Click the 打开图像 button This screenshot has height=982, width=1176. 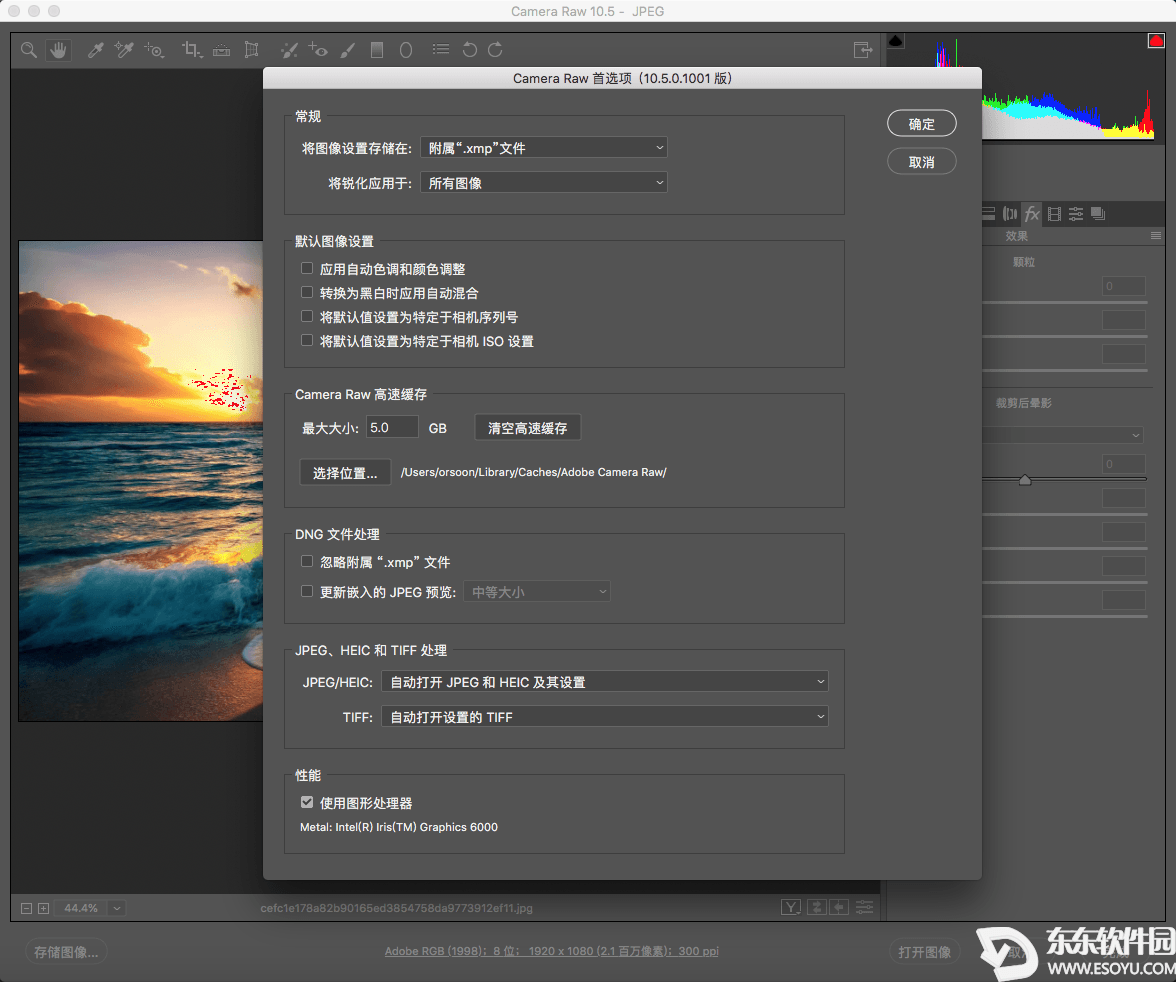[x=925, y=952]
